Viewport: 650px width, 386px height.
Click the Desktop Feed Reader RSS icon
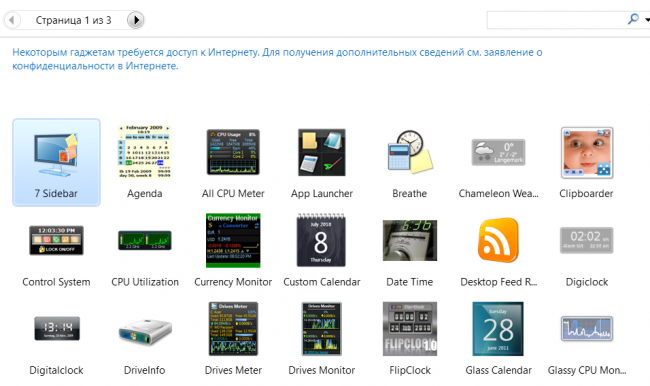498,240
